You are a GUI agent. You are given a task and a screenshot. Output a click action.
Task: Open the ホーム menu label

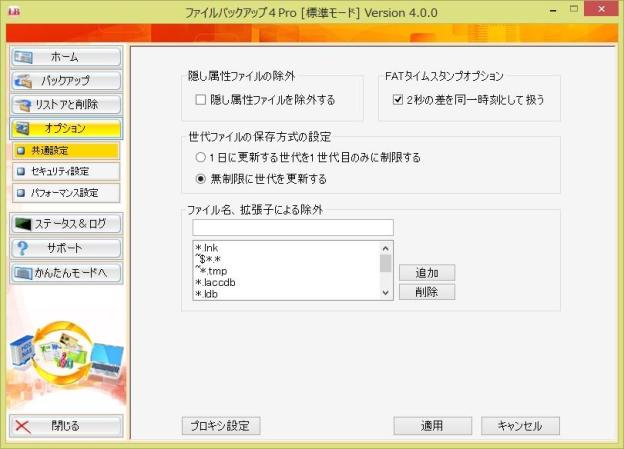click(64, 57)
